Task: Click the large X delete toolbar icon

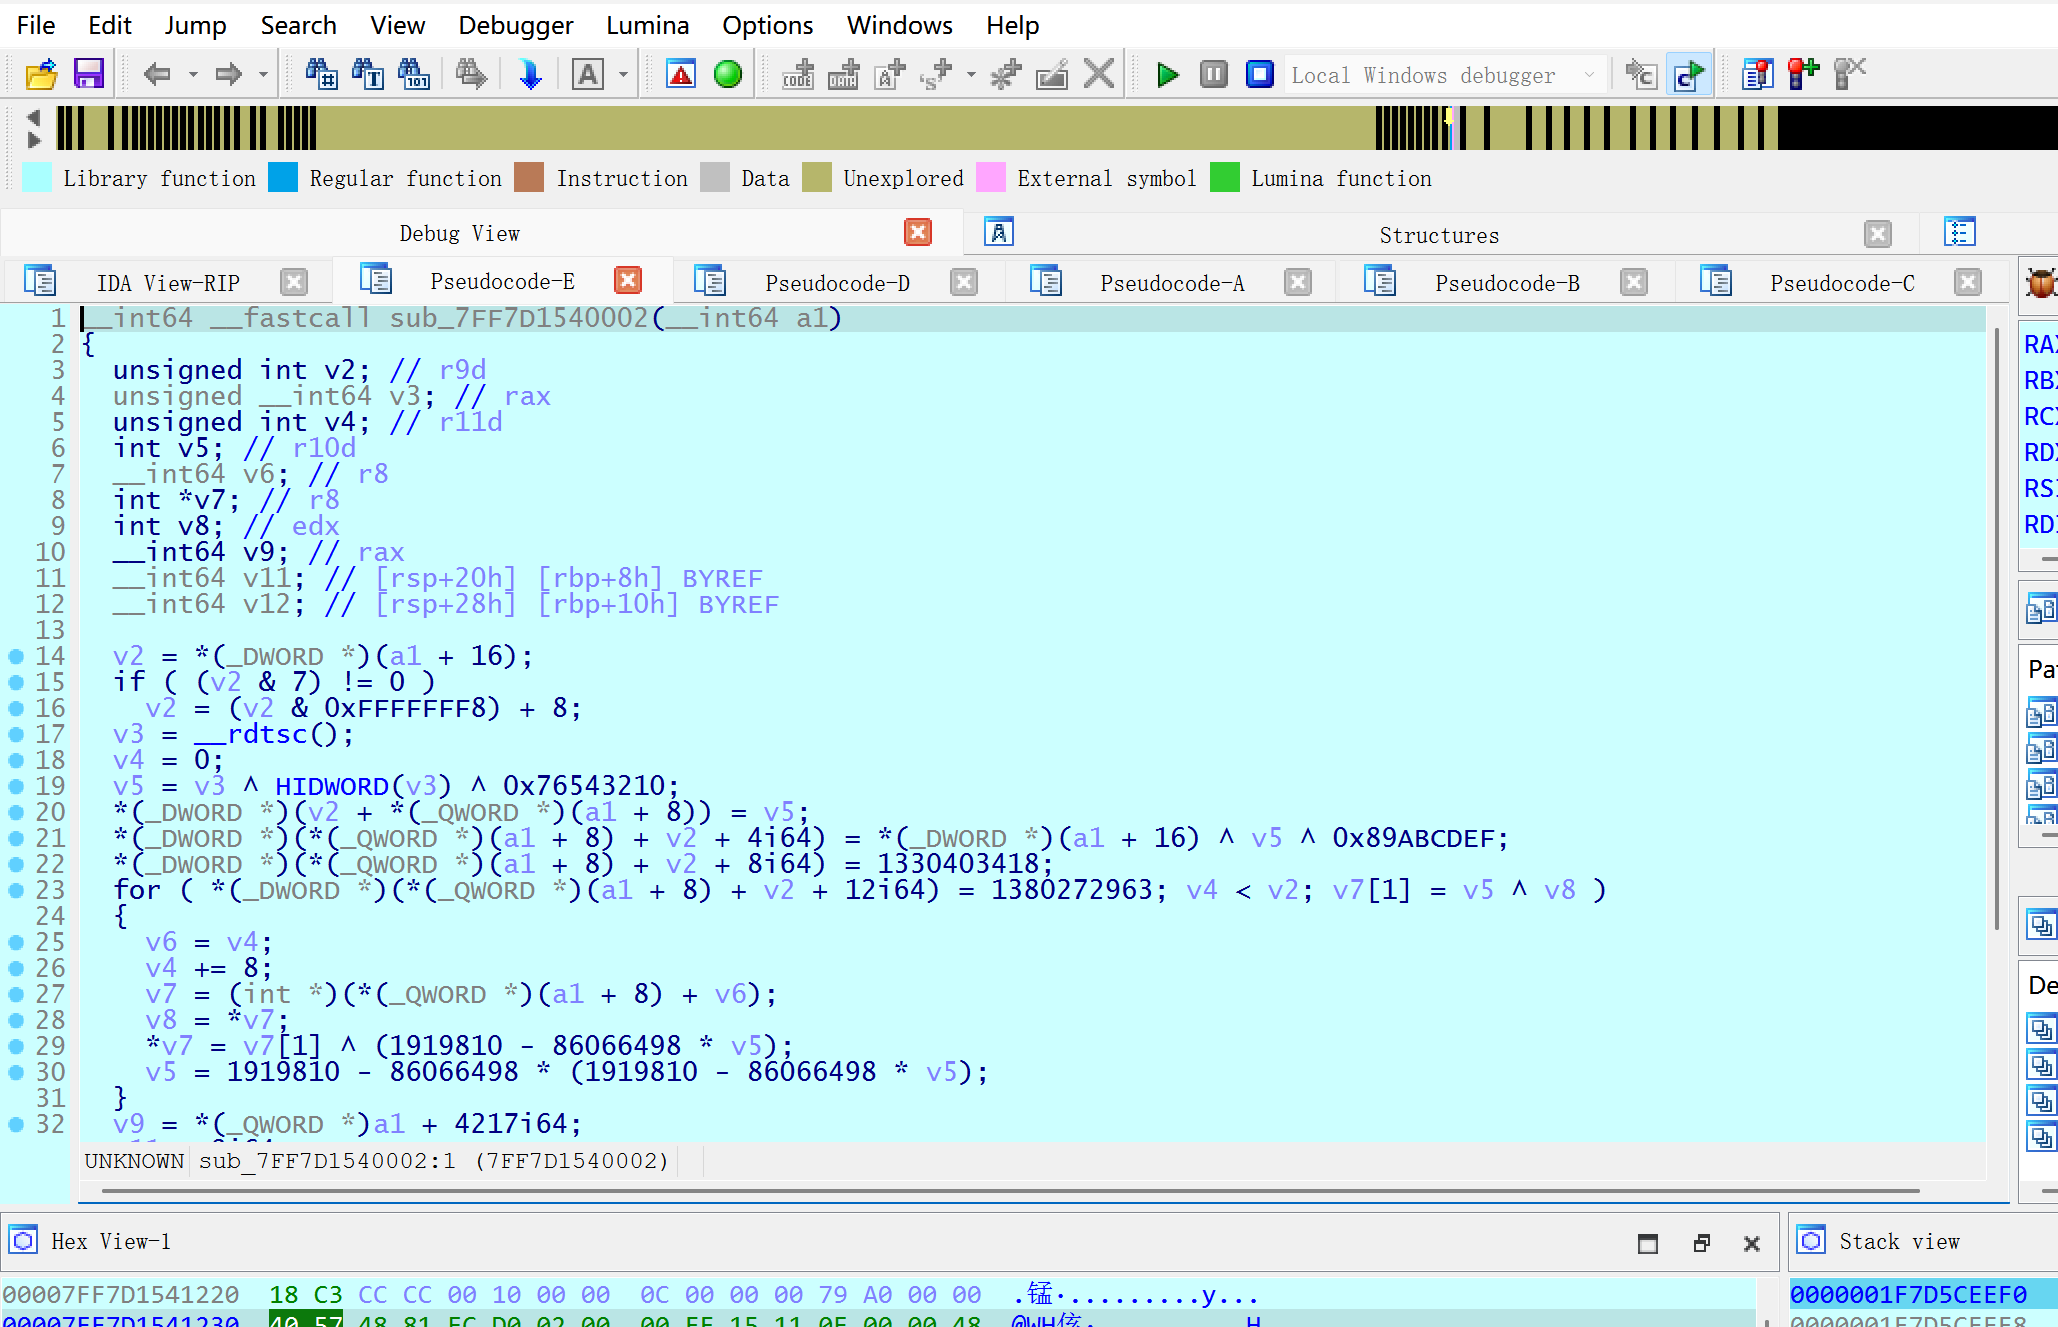Action: click(1099, 75)
